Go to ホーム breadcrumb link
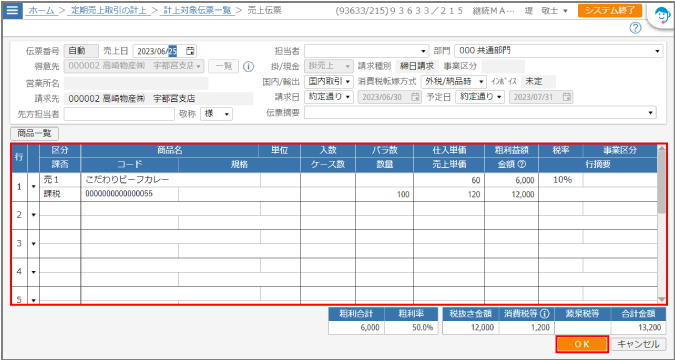 [42, 10]
